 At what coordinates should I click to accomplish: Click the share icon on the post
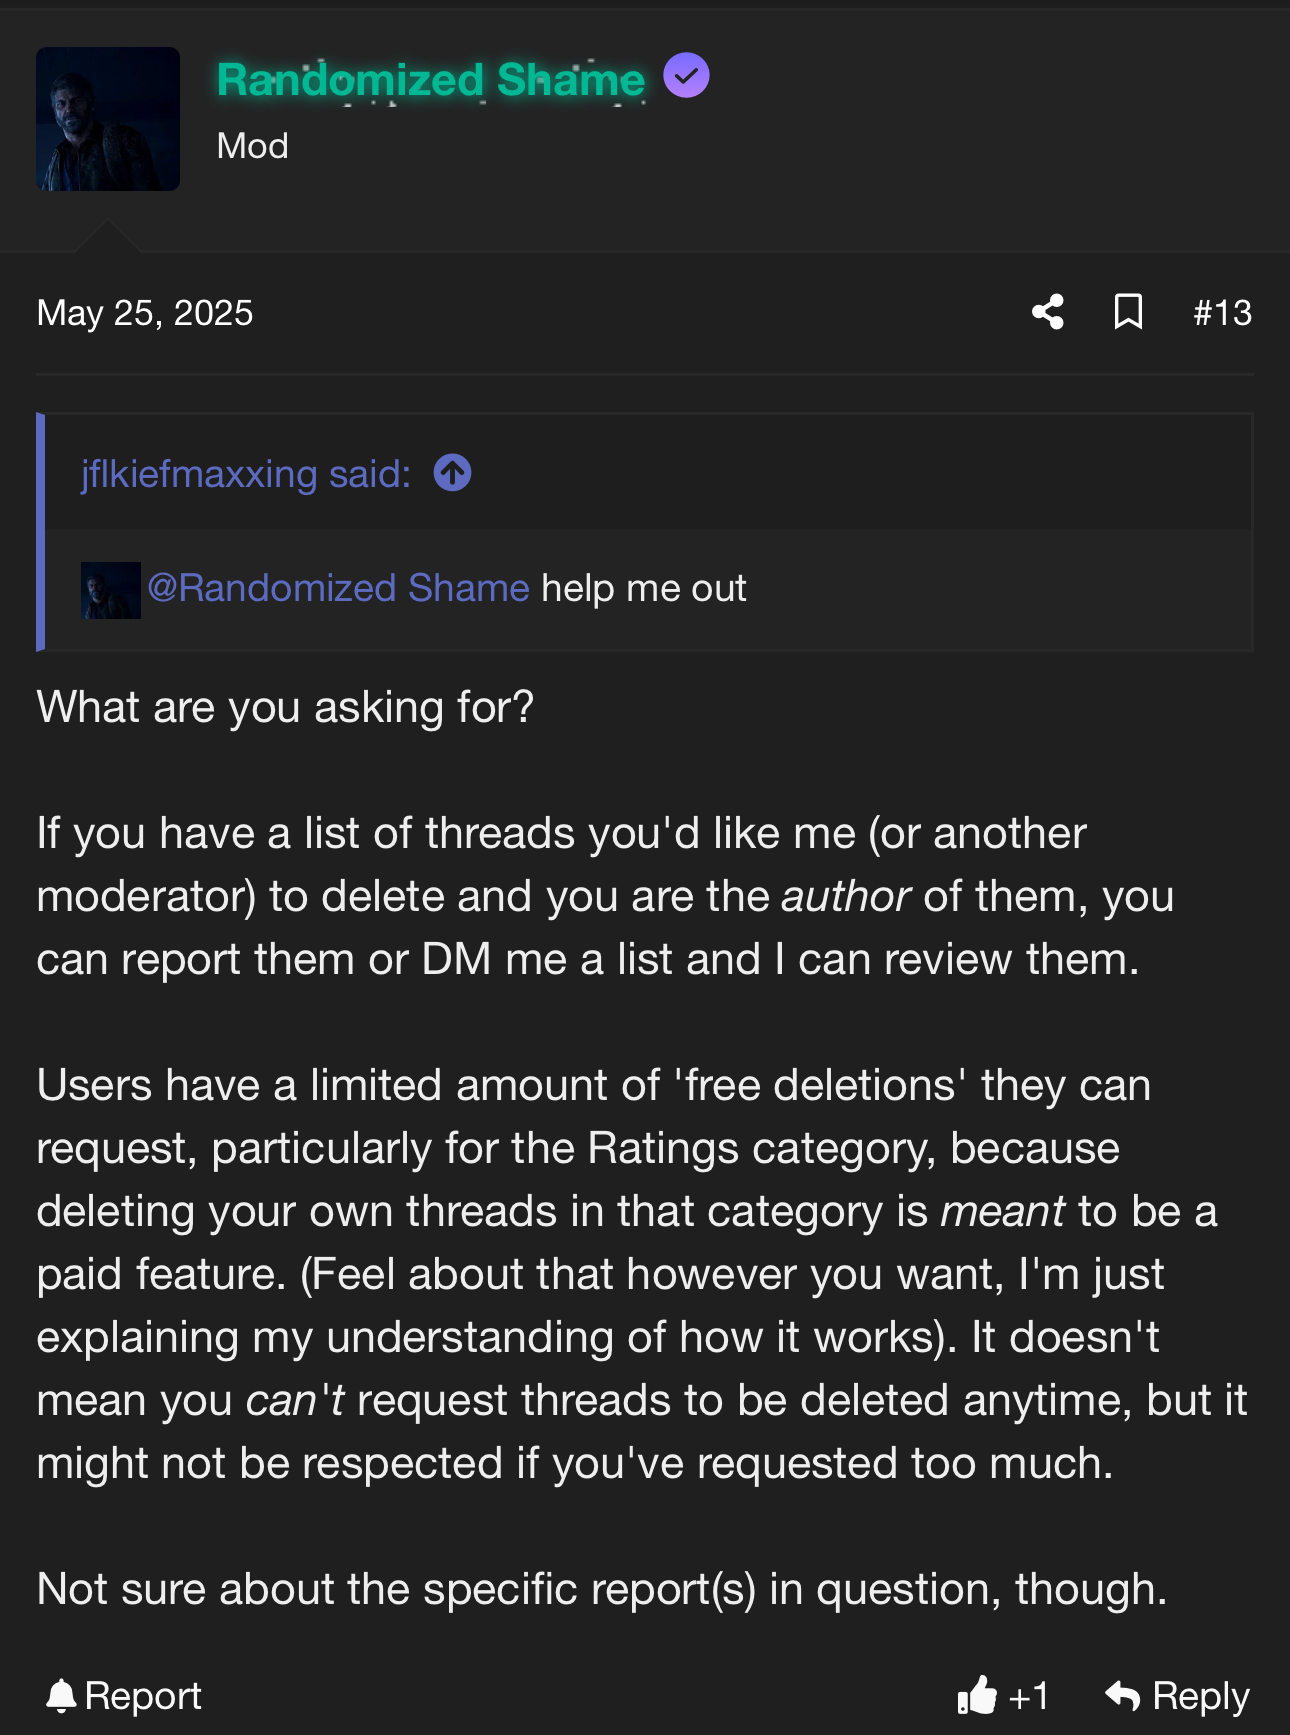(x=1047, y=312)
